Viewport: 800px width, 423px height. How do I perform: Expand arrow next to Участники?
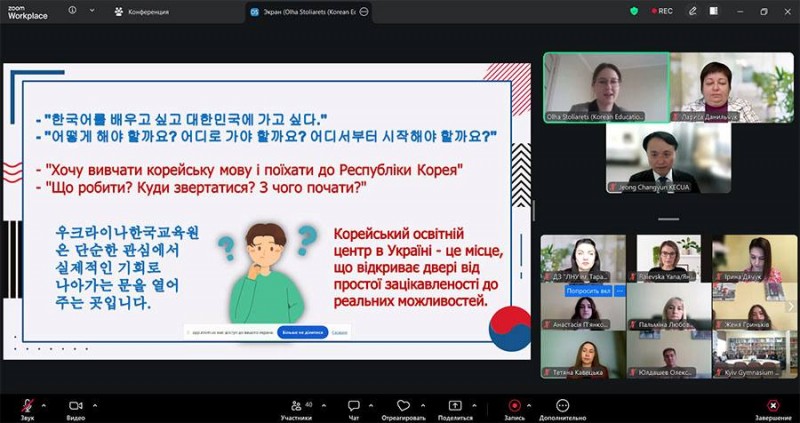(323, 406)
